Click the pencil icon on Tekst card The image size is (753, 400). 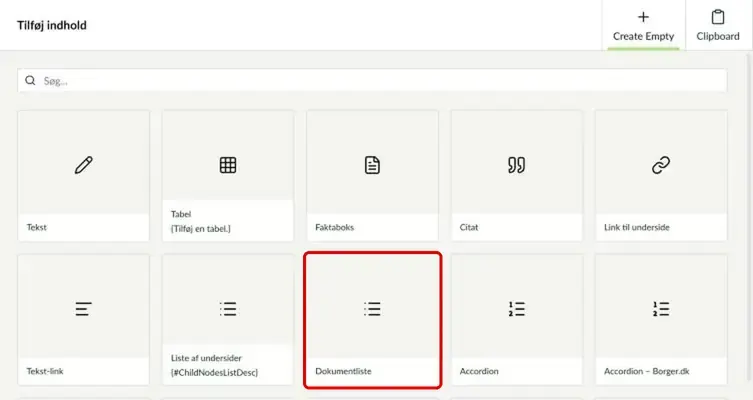click(84, 165)
